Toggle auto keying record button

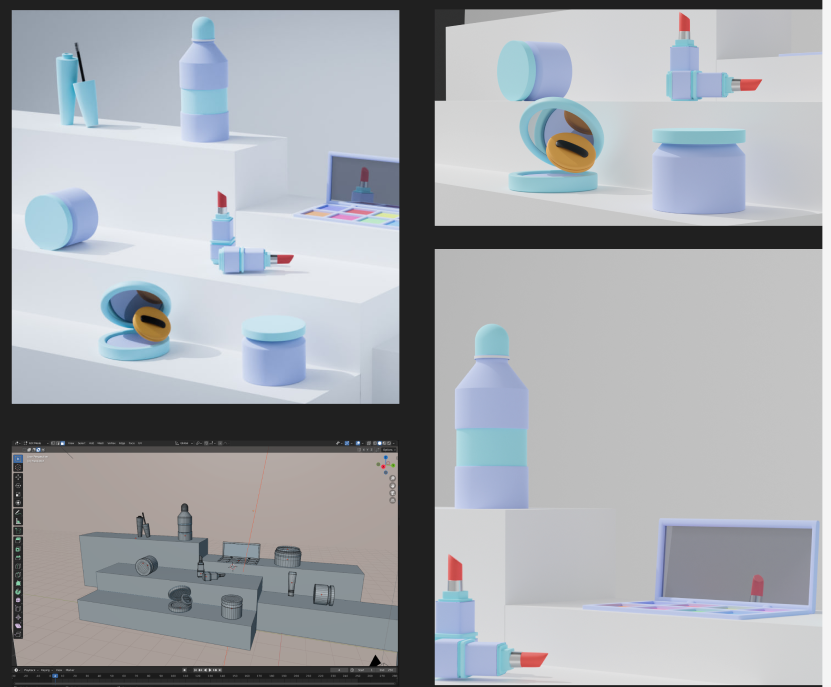pos(184,670)
